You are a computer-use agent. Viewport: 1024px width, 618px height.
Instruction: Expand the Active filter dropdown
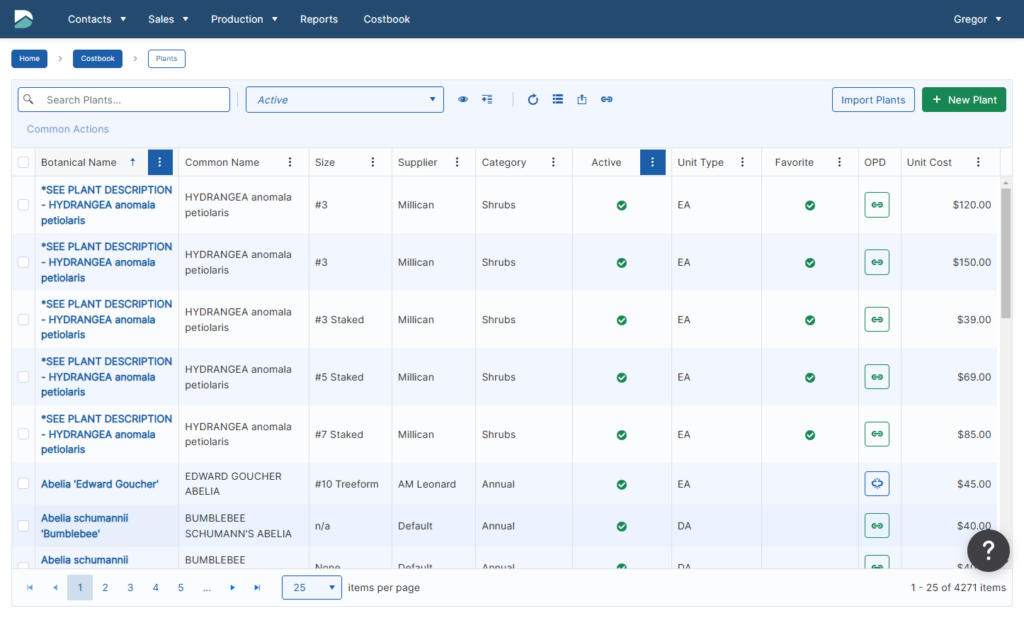tap(345, 99)
